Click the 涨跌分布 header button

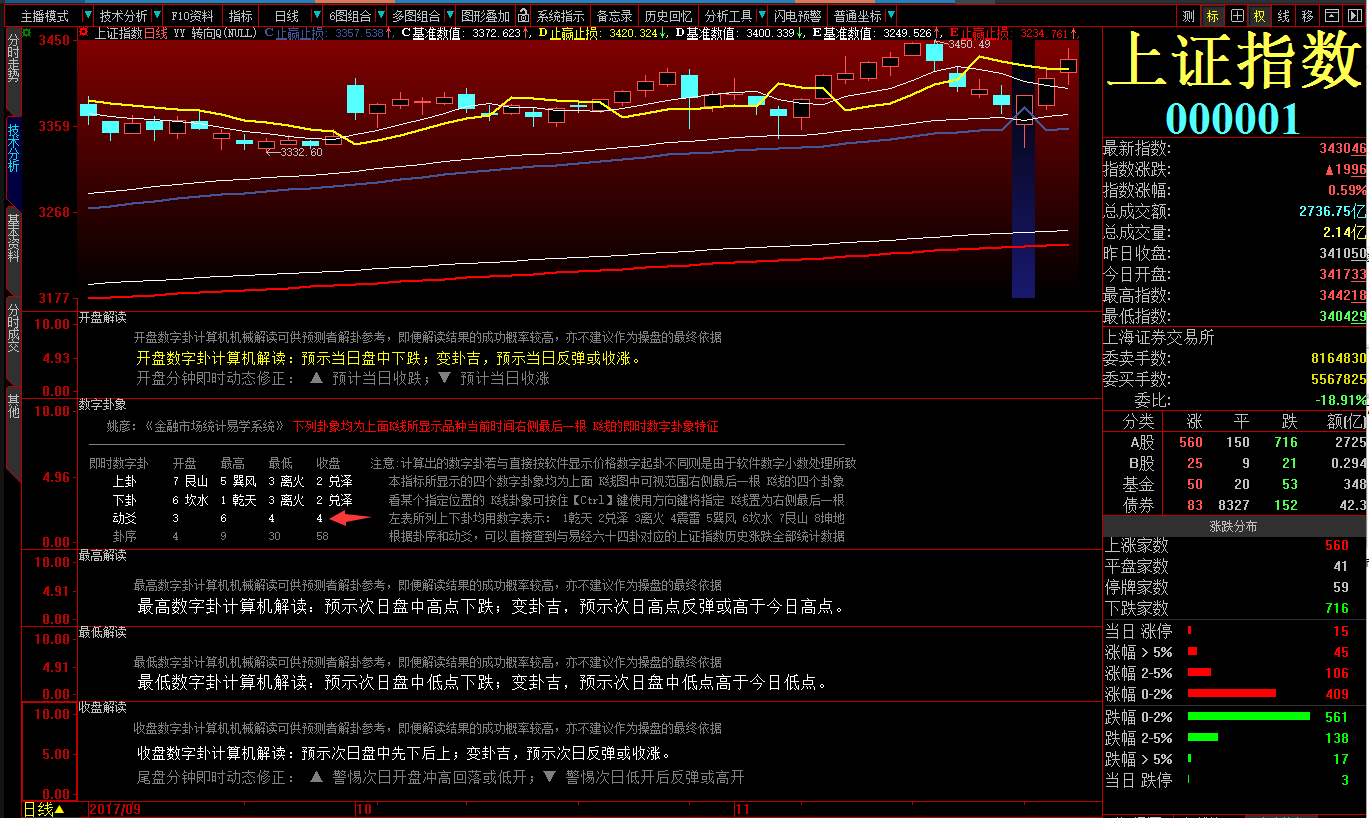pos(1235,526)
